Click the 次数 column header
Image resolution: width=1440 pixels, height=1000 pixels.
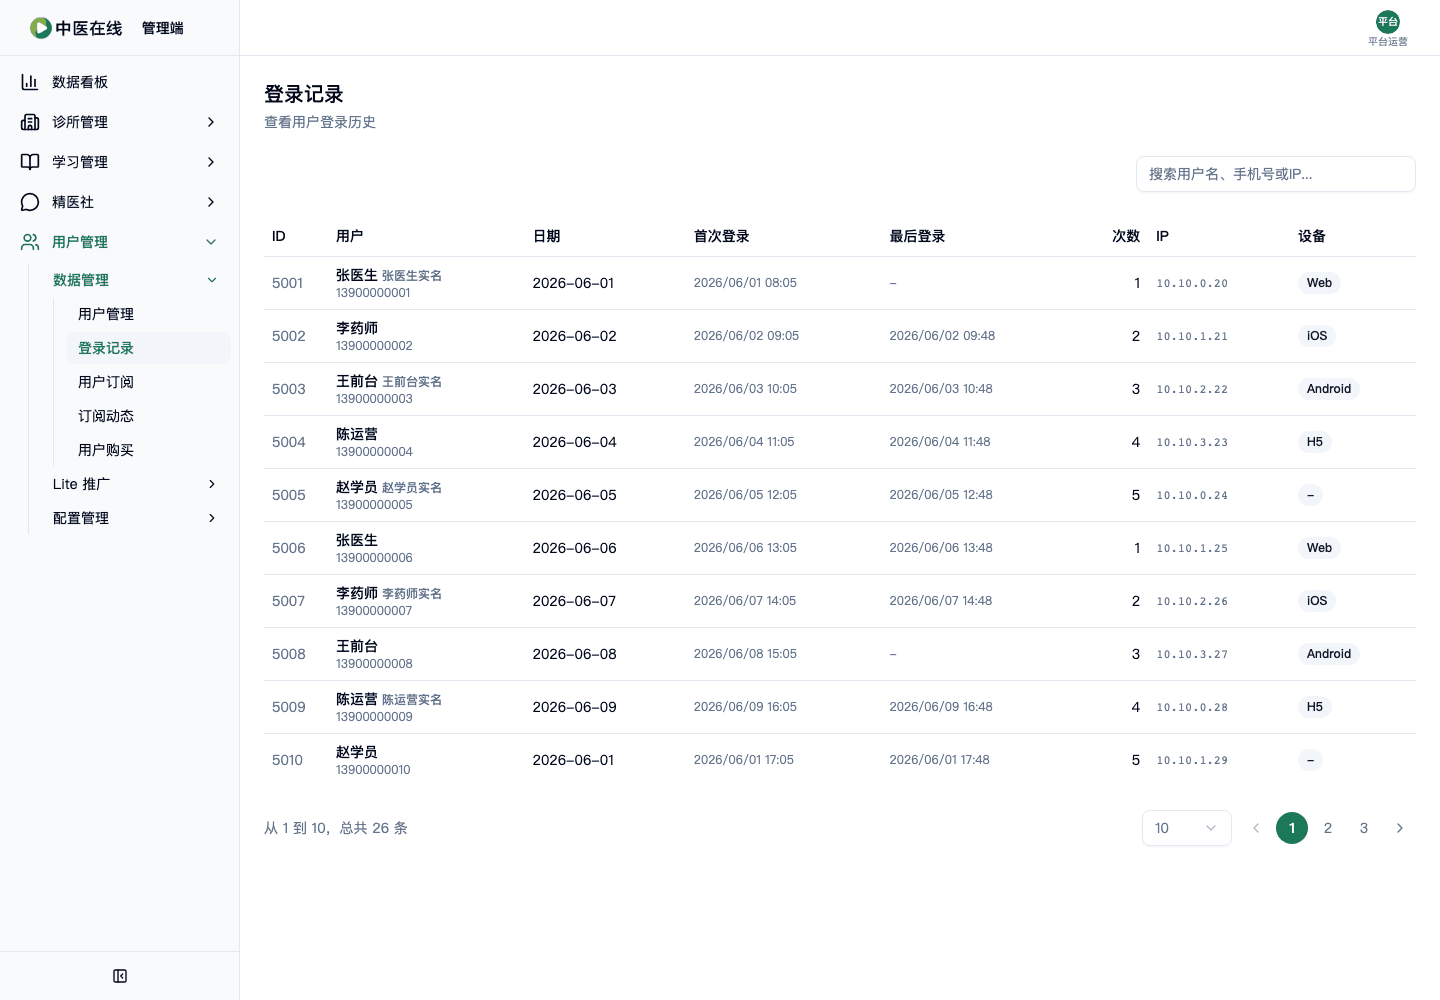pyautogui.click(x=1126, y=236)
